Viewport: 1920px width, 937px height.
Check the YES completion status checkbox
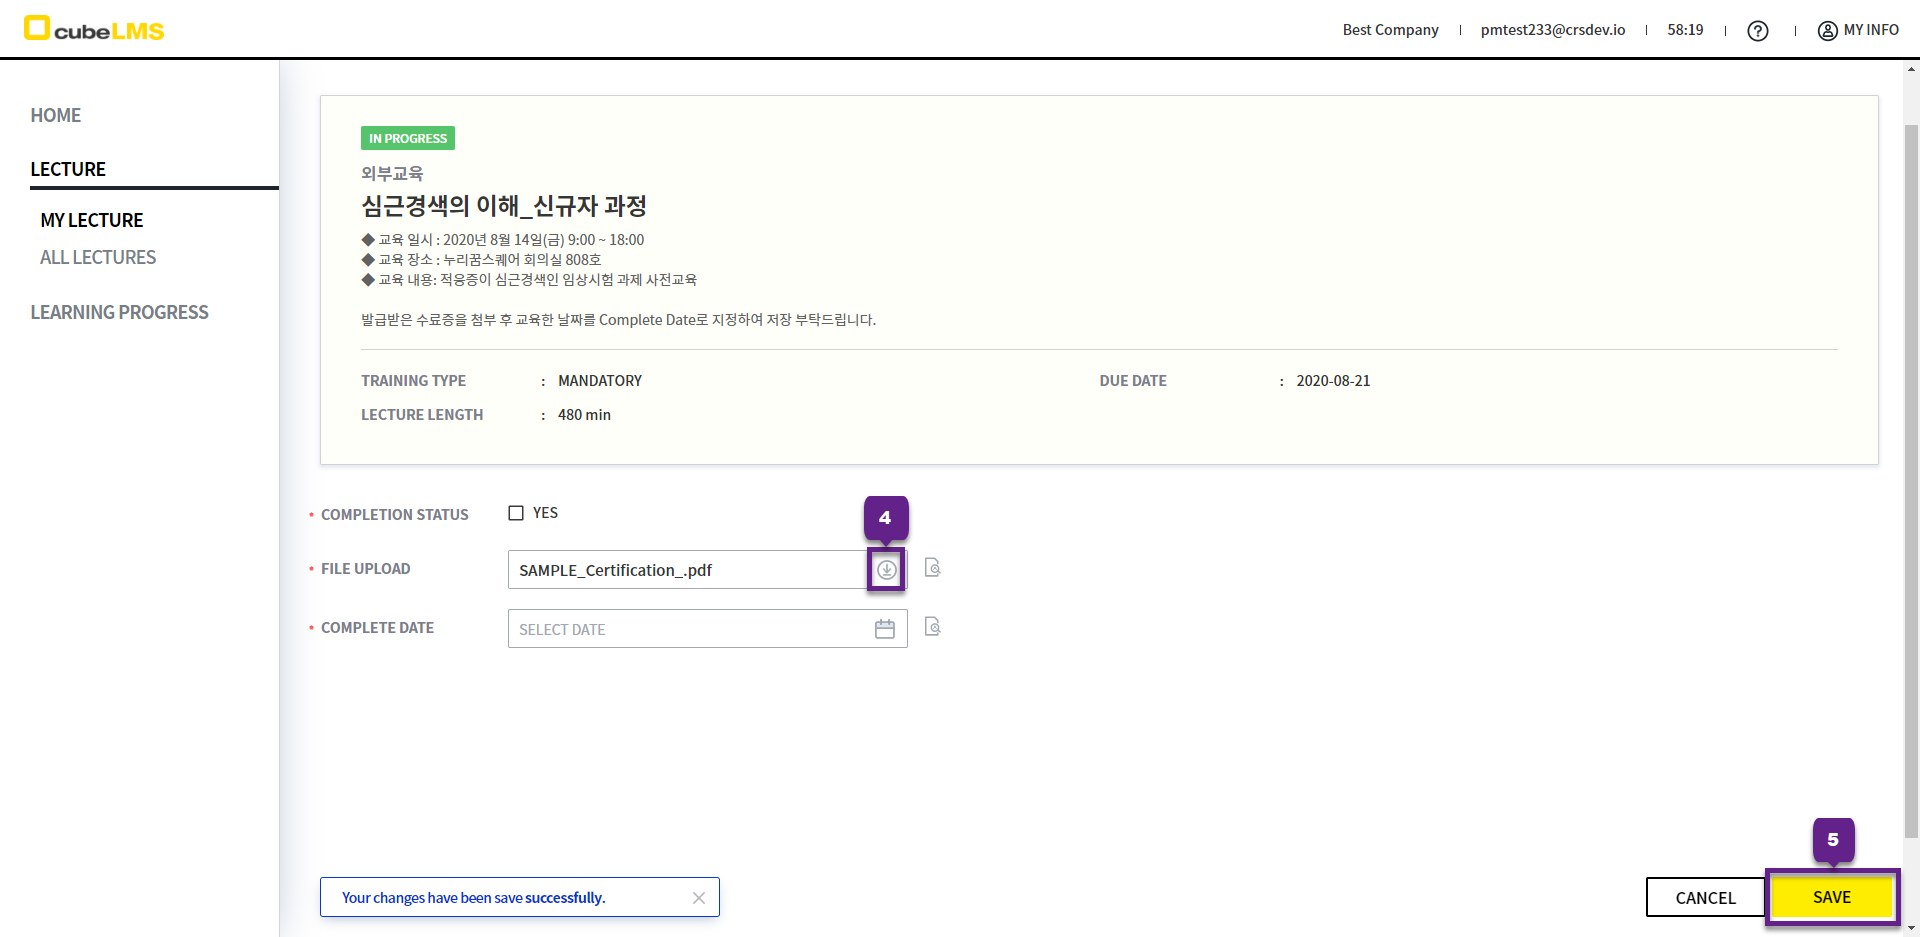(516, 513)
